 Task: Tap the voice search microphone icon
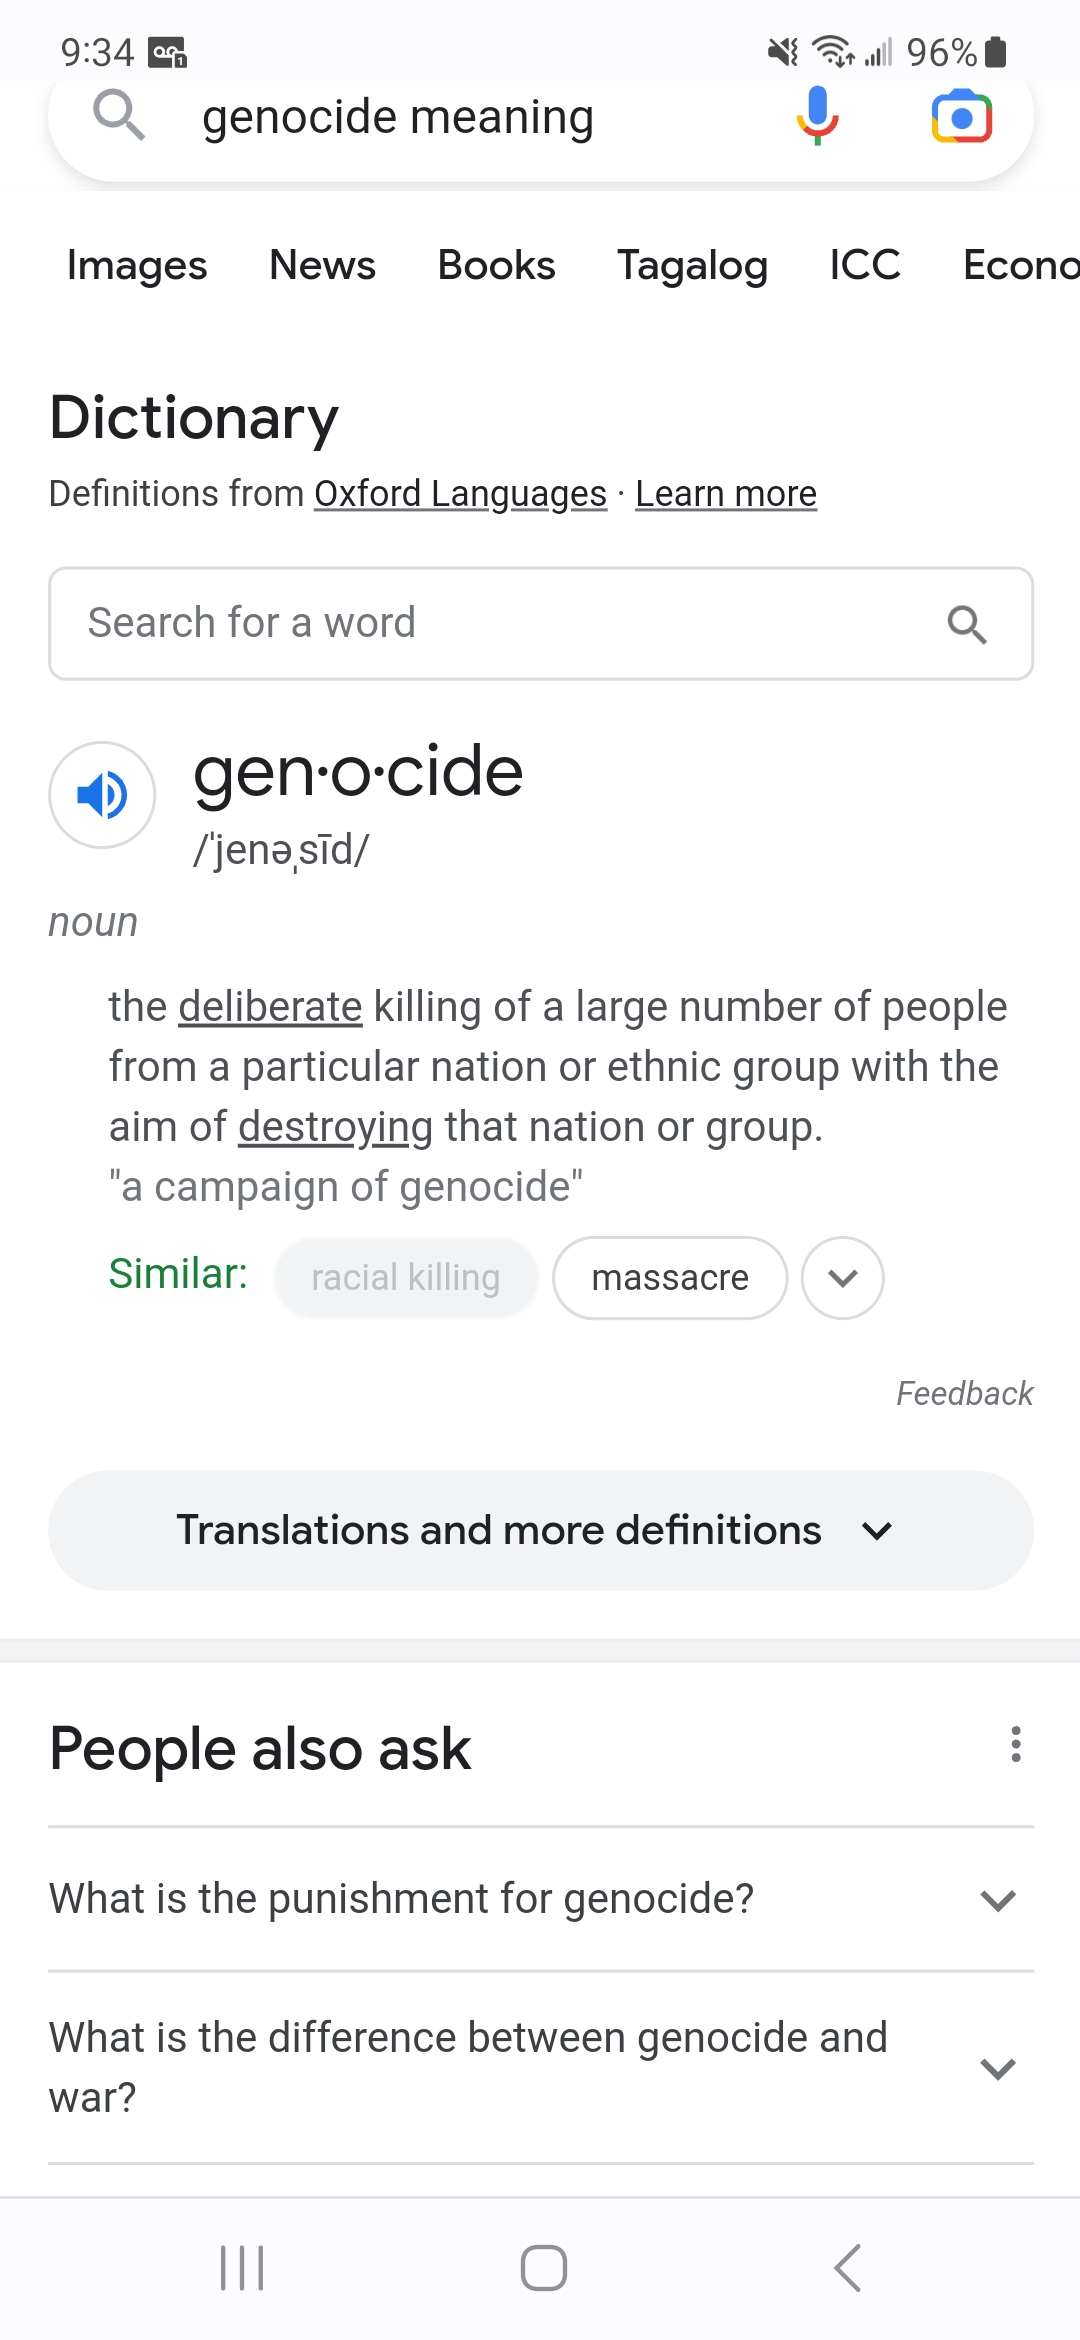817,116
